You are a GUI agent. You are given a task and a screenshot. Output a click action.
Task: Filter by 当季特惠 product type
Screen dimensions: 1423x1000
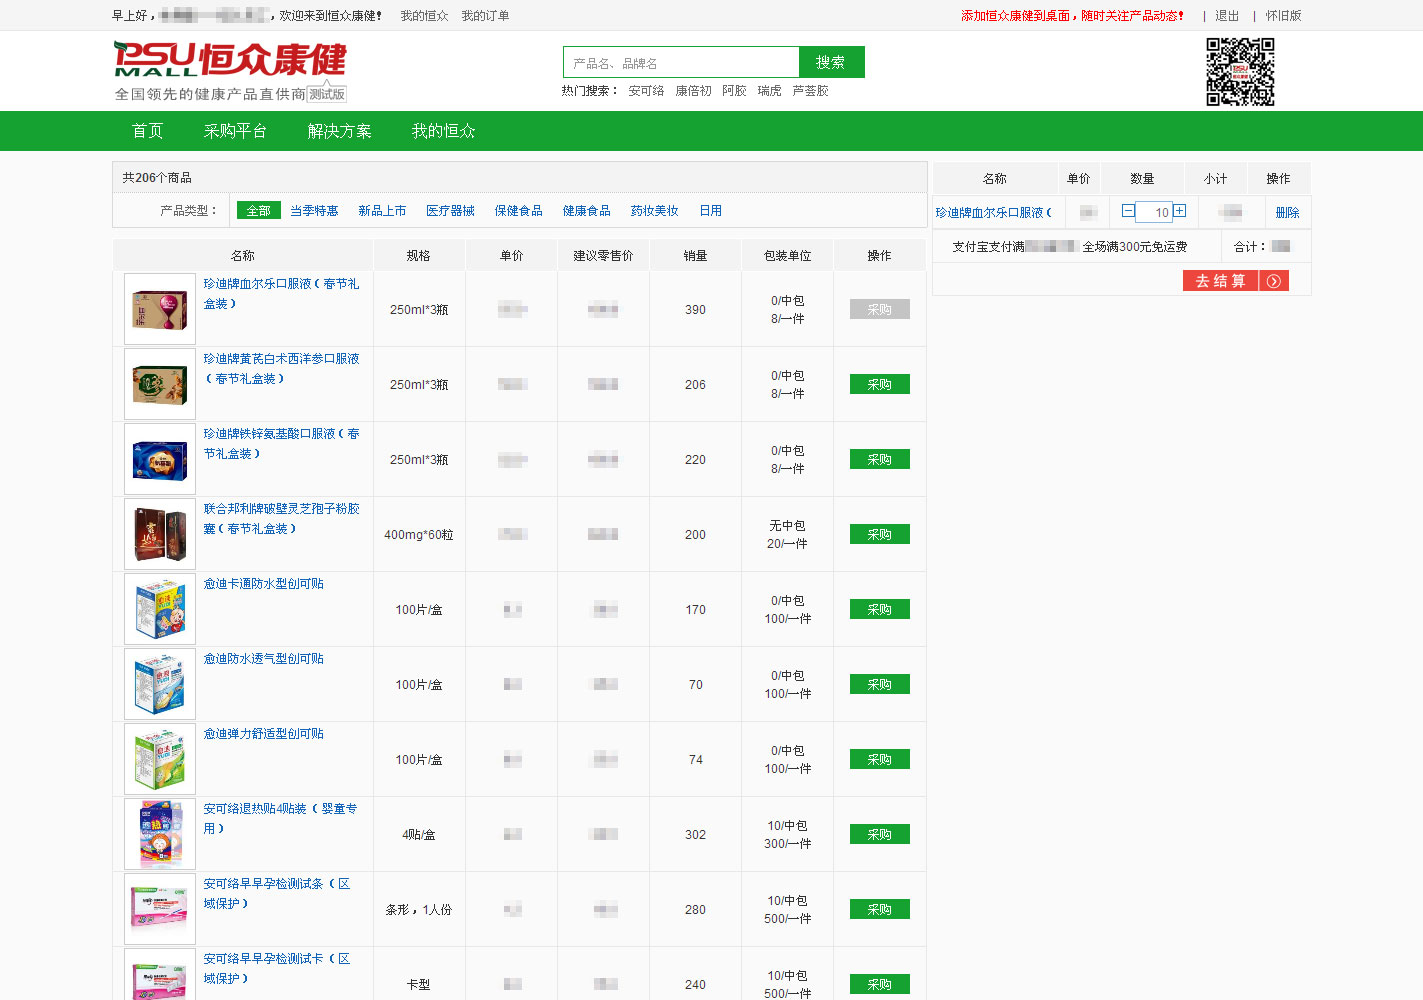click(314, 211)
